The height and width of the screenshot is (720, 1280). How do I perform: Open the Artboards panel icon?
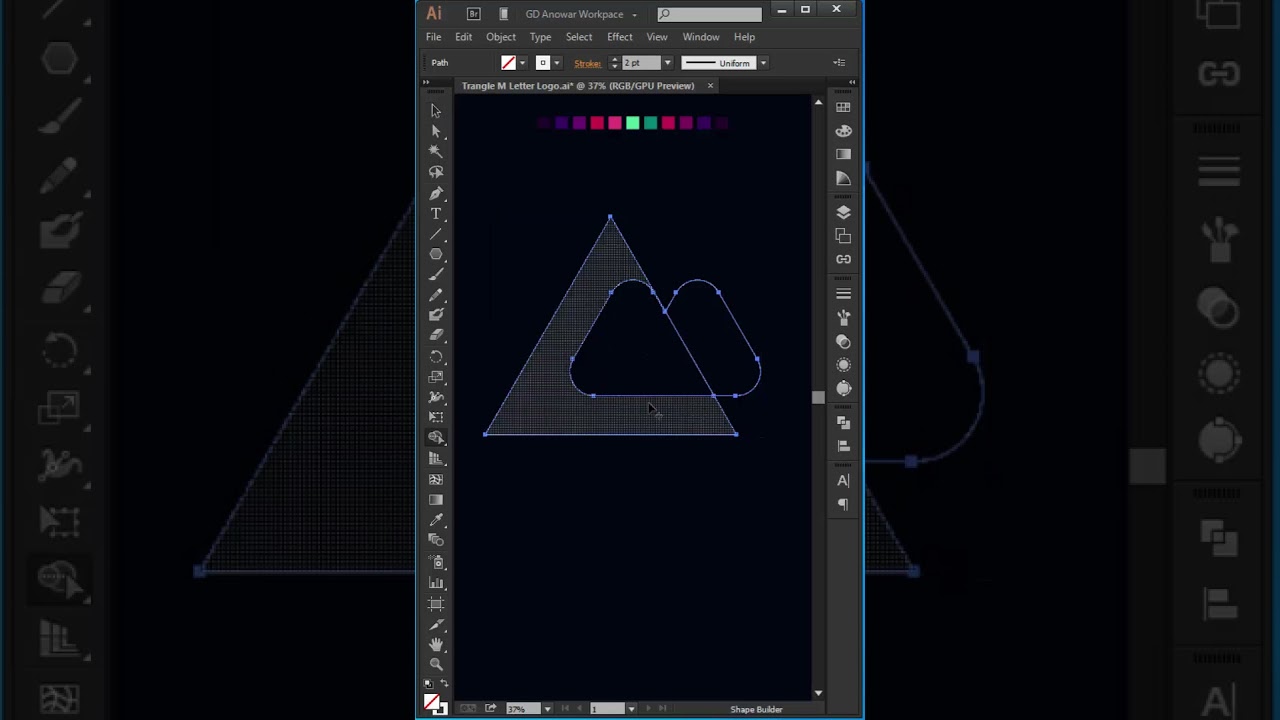tap(843, 236)
